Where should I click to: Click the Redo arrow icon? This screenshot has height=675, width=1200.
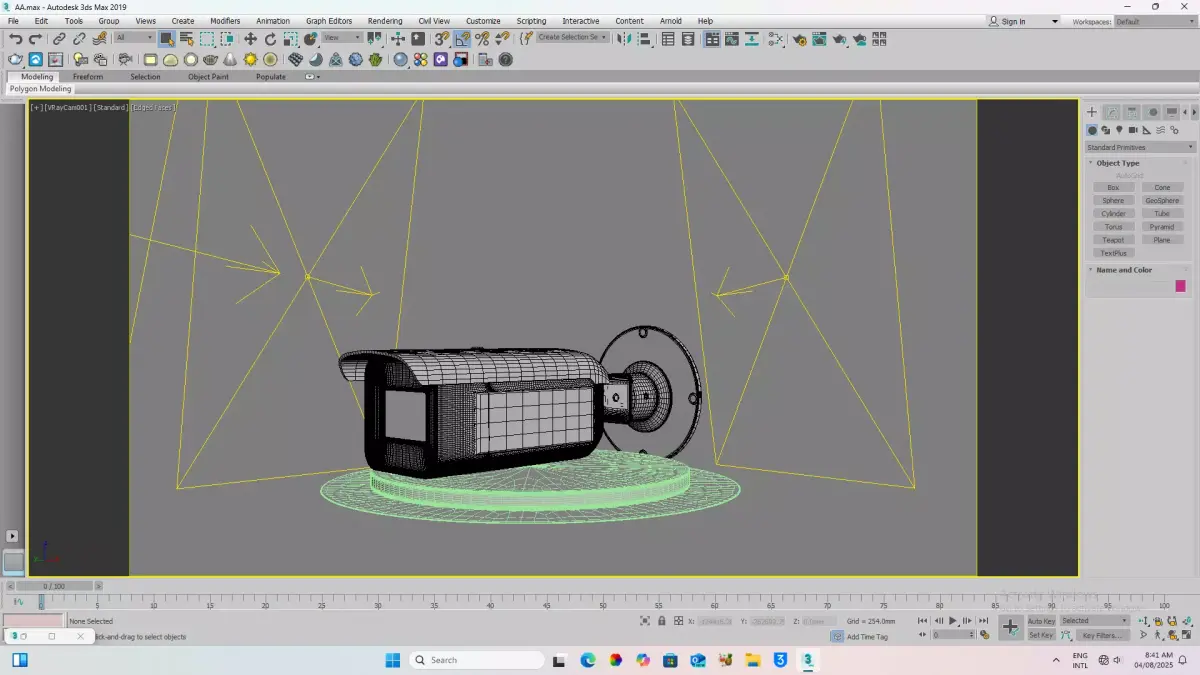coord(35,39)
